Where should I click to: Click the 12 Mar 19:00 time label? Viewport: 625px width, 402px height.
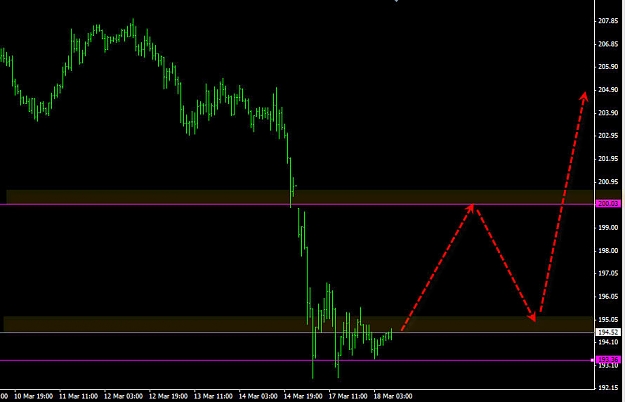(x=168, y=396)
